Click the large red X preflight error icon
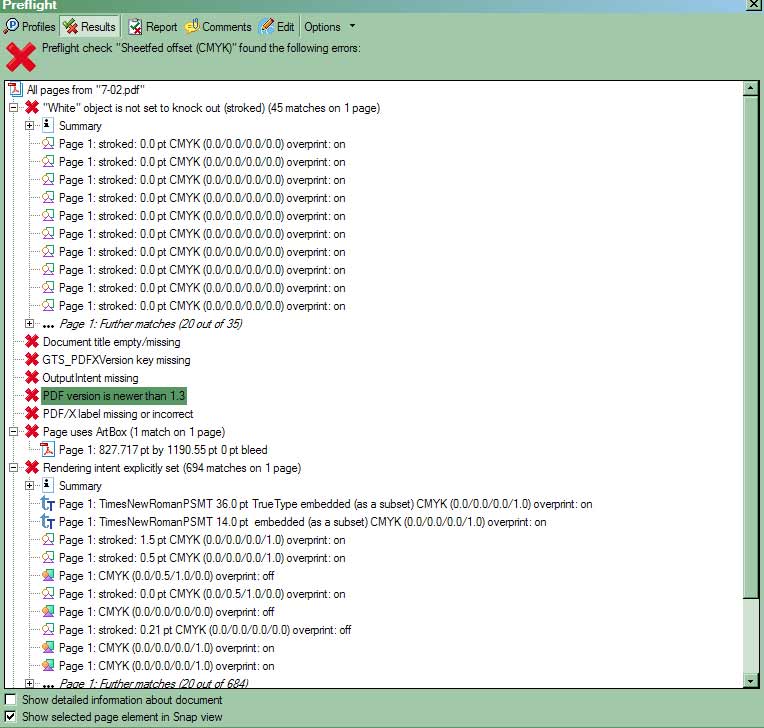 click(x=20, y=57)
